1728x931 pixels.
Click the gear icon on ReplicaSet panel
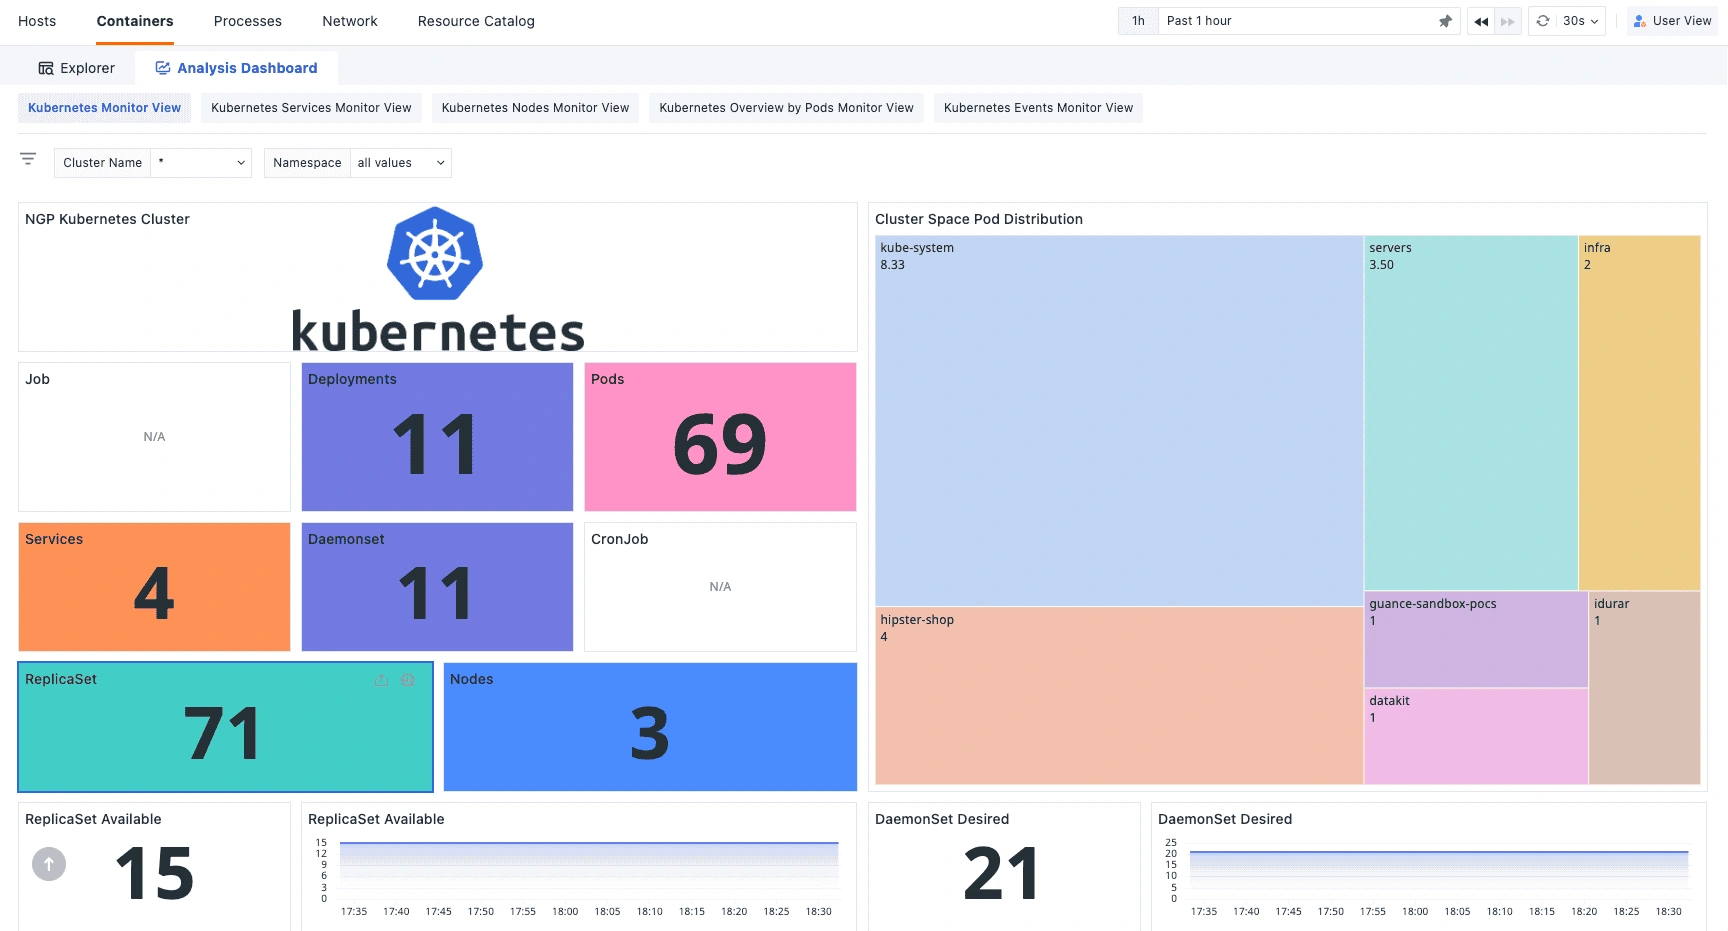[408, 680]
